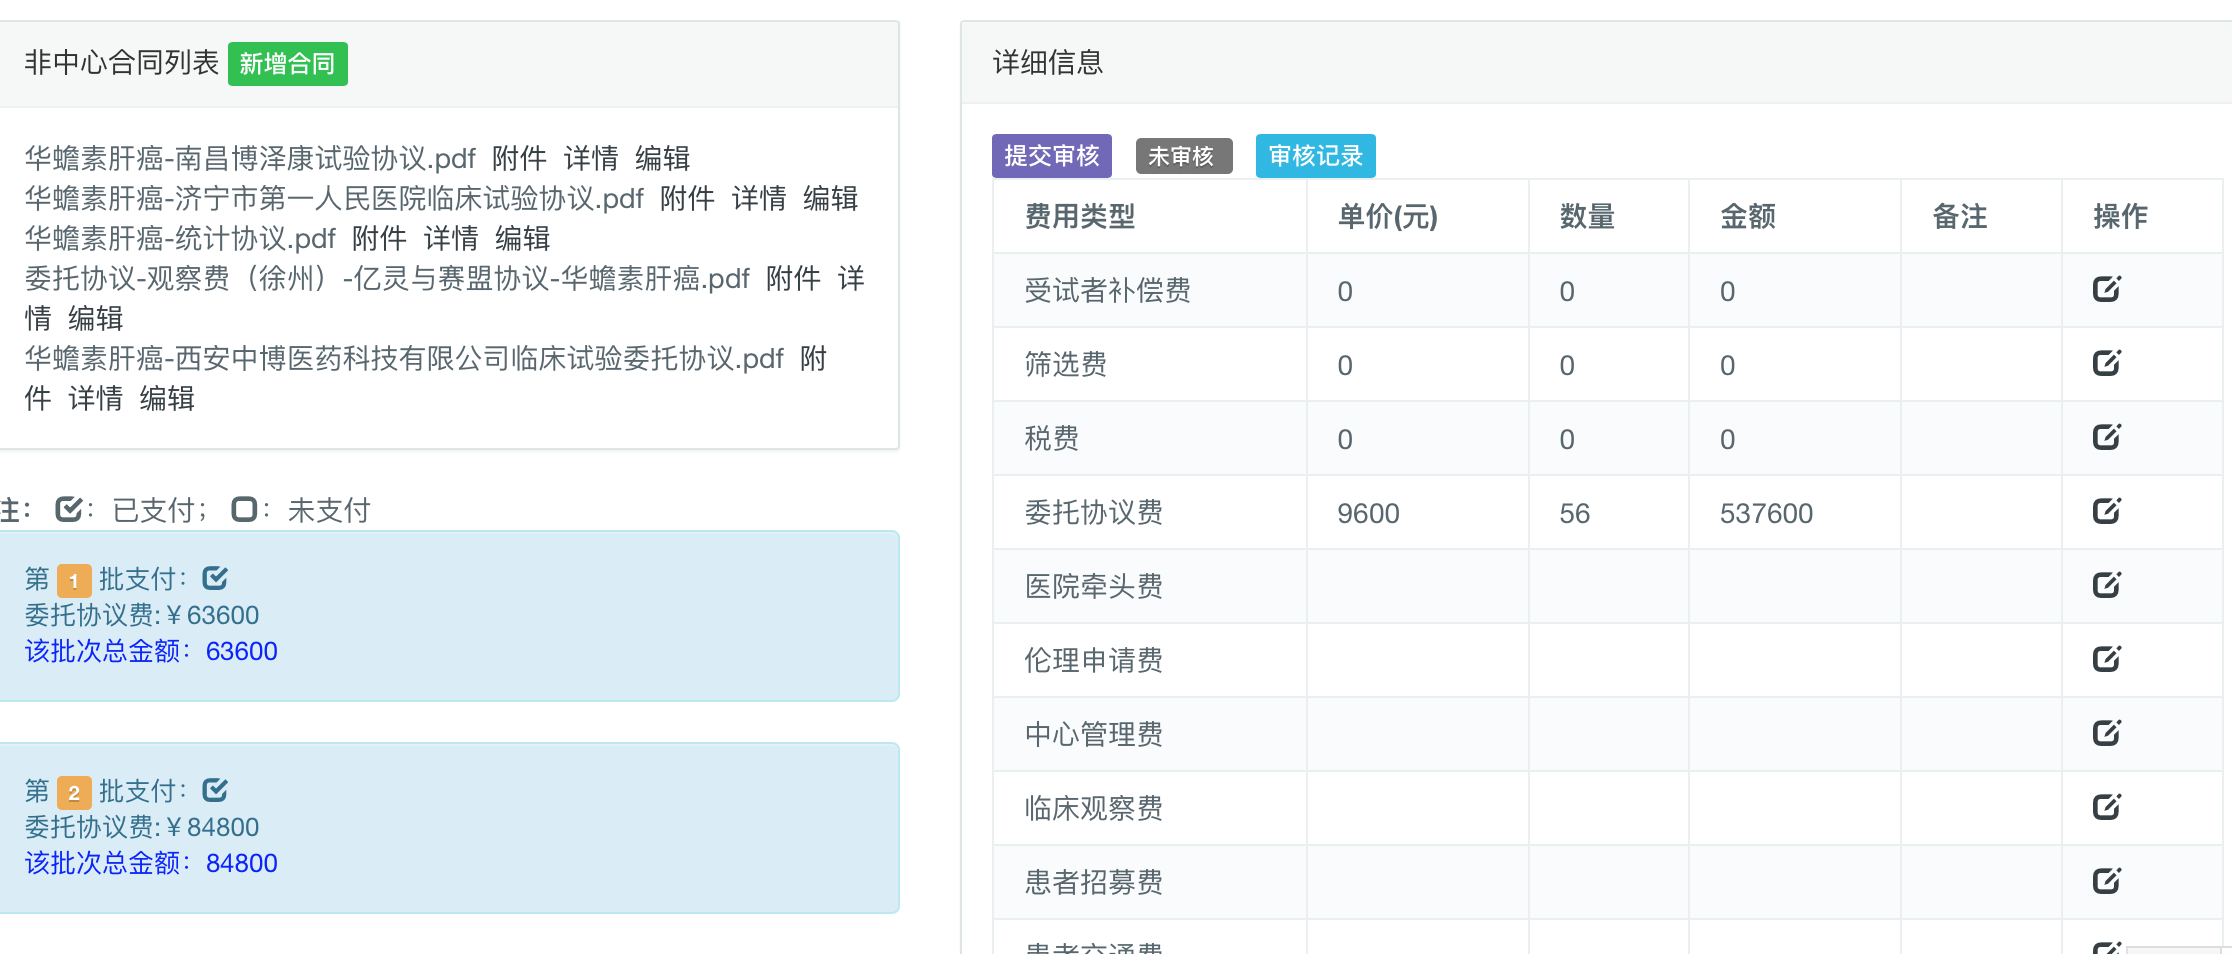Click the 新增合同 button

288,64
